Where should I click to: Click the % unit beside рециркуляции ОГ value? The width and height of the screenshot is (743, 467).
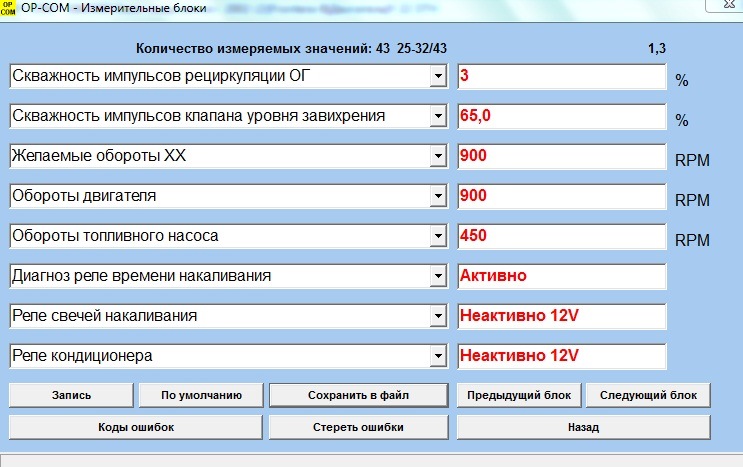point(681,81)
